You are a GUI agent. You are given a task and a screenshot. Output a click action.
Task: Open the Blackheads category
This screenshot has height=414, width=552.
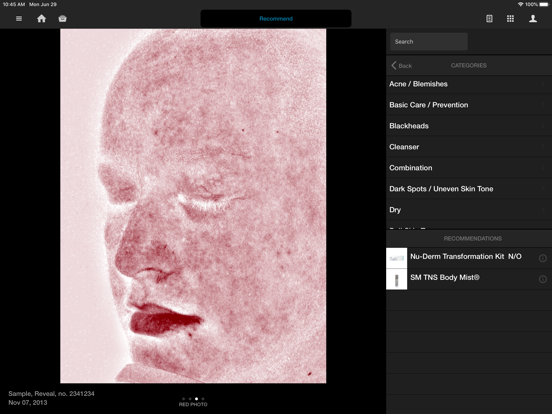pos(469,126)
